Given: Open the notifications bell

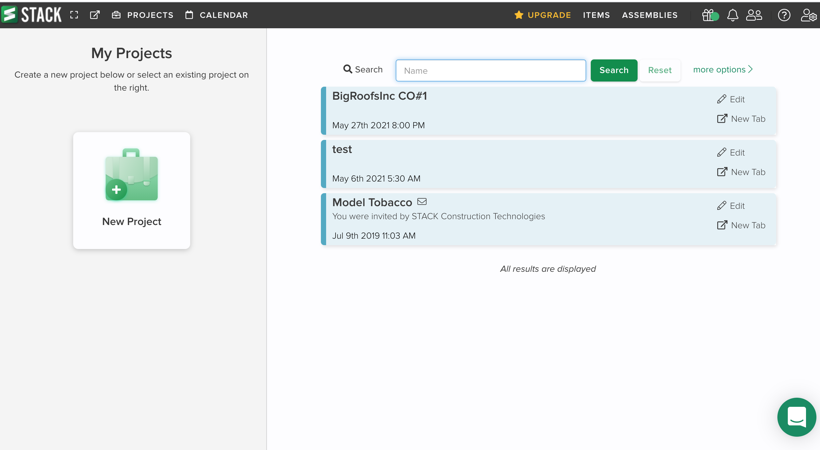Looking at the screenshot, I should pos(733,15).
